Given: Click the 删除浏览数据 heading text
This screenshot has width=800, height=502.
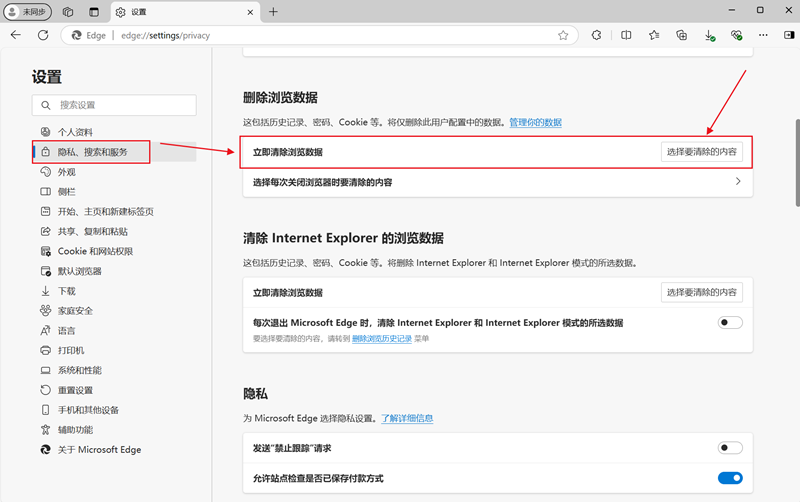Looking at the screenshot, I should [280, 97].
